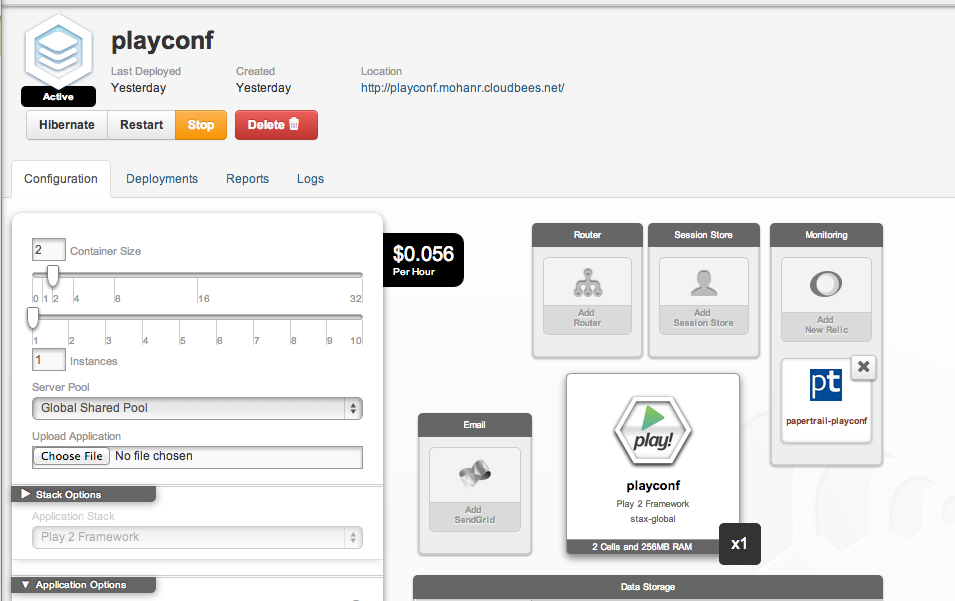Open the Logs tab
Viewport: 955px width, 601px height.
tap(310, 179)
